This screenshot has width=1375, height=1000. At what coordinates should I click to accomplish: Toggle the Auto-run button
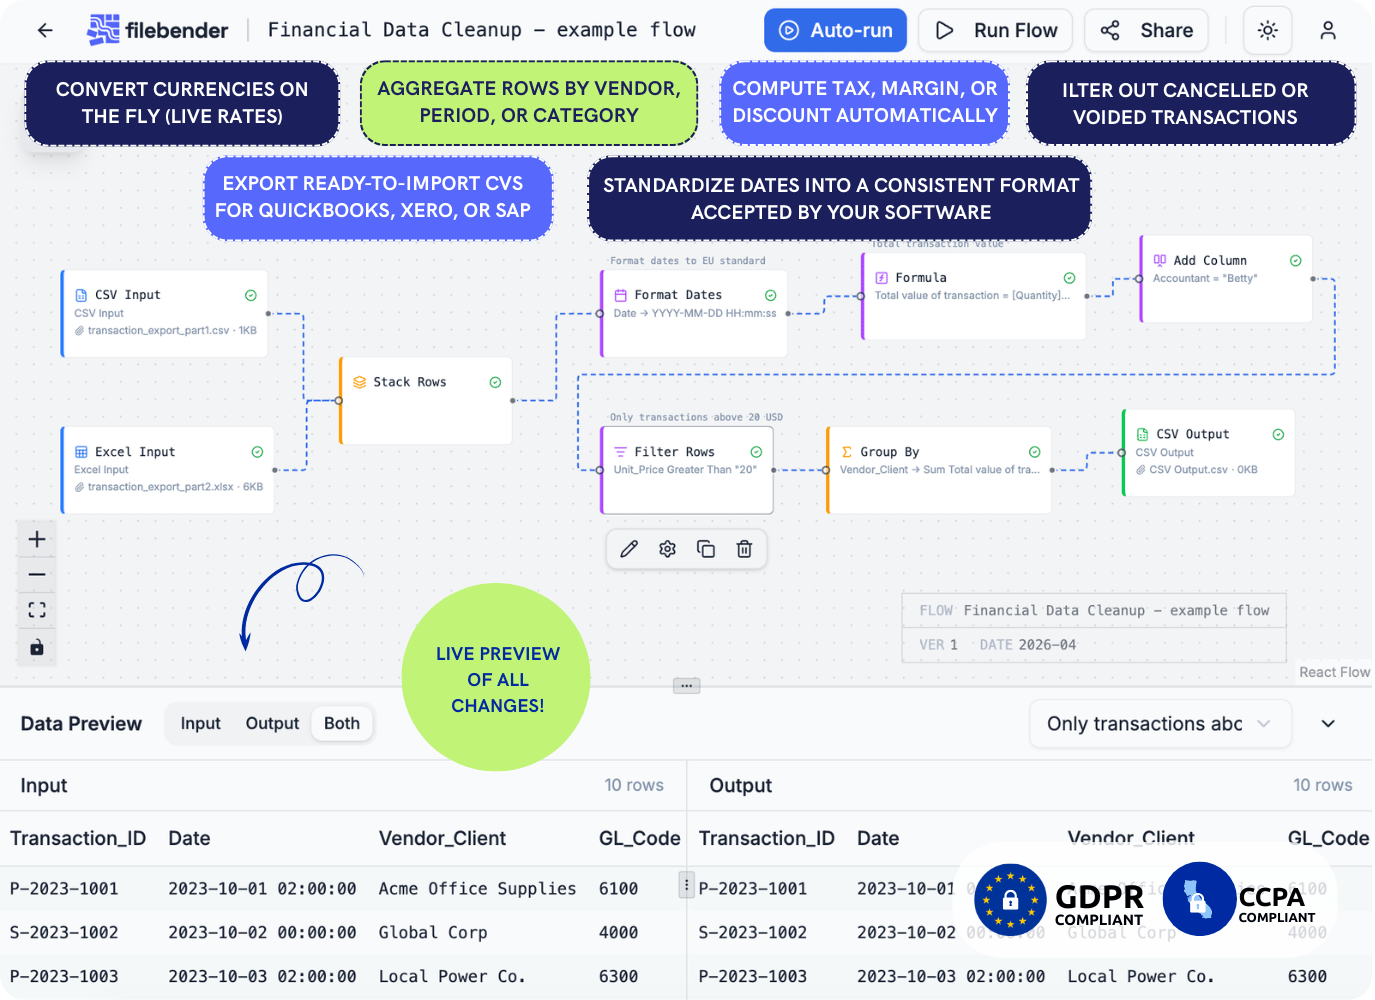(835, 30)
